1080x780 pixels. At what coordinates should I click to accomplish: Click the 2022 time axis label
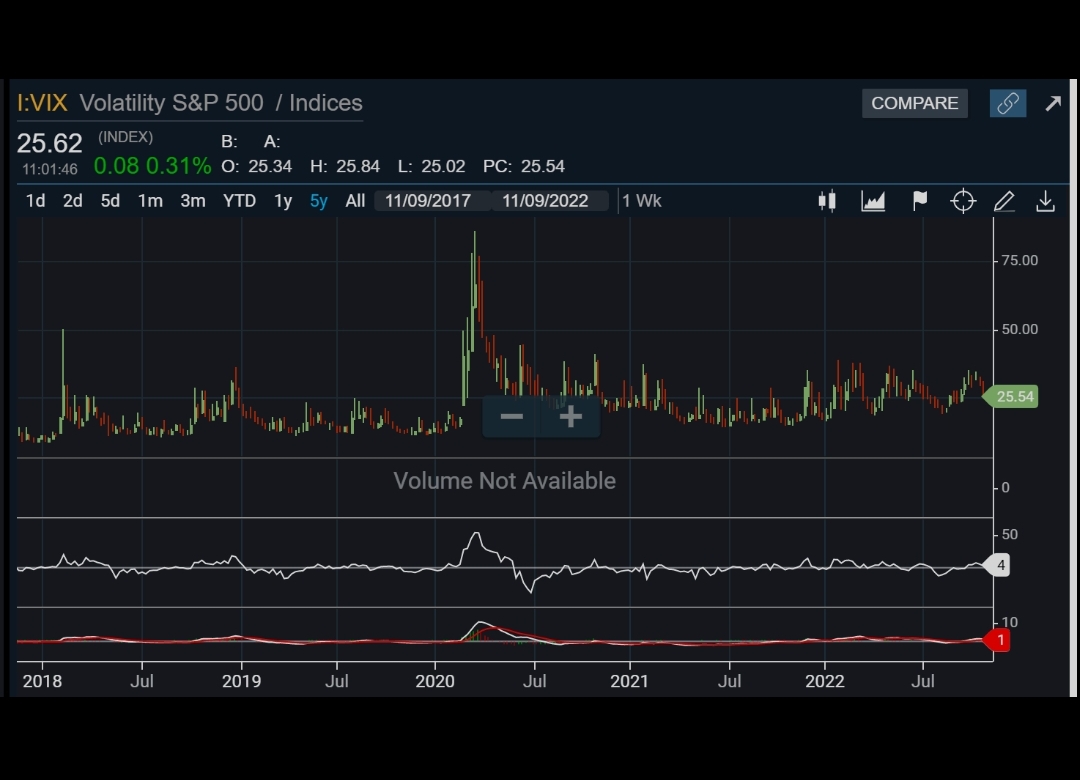824,681
